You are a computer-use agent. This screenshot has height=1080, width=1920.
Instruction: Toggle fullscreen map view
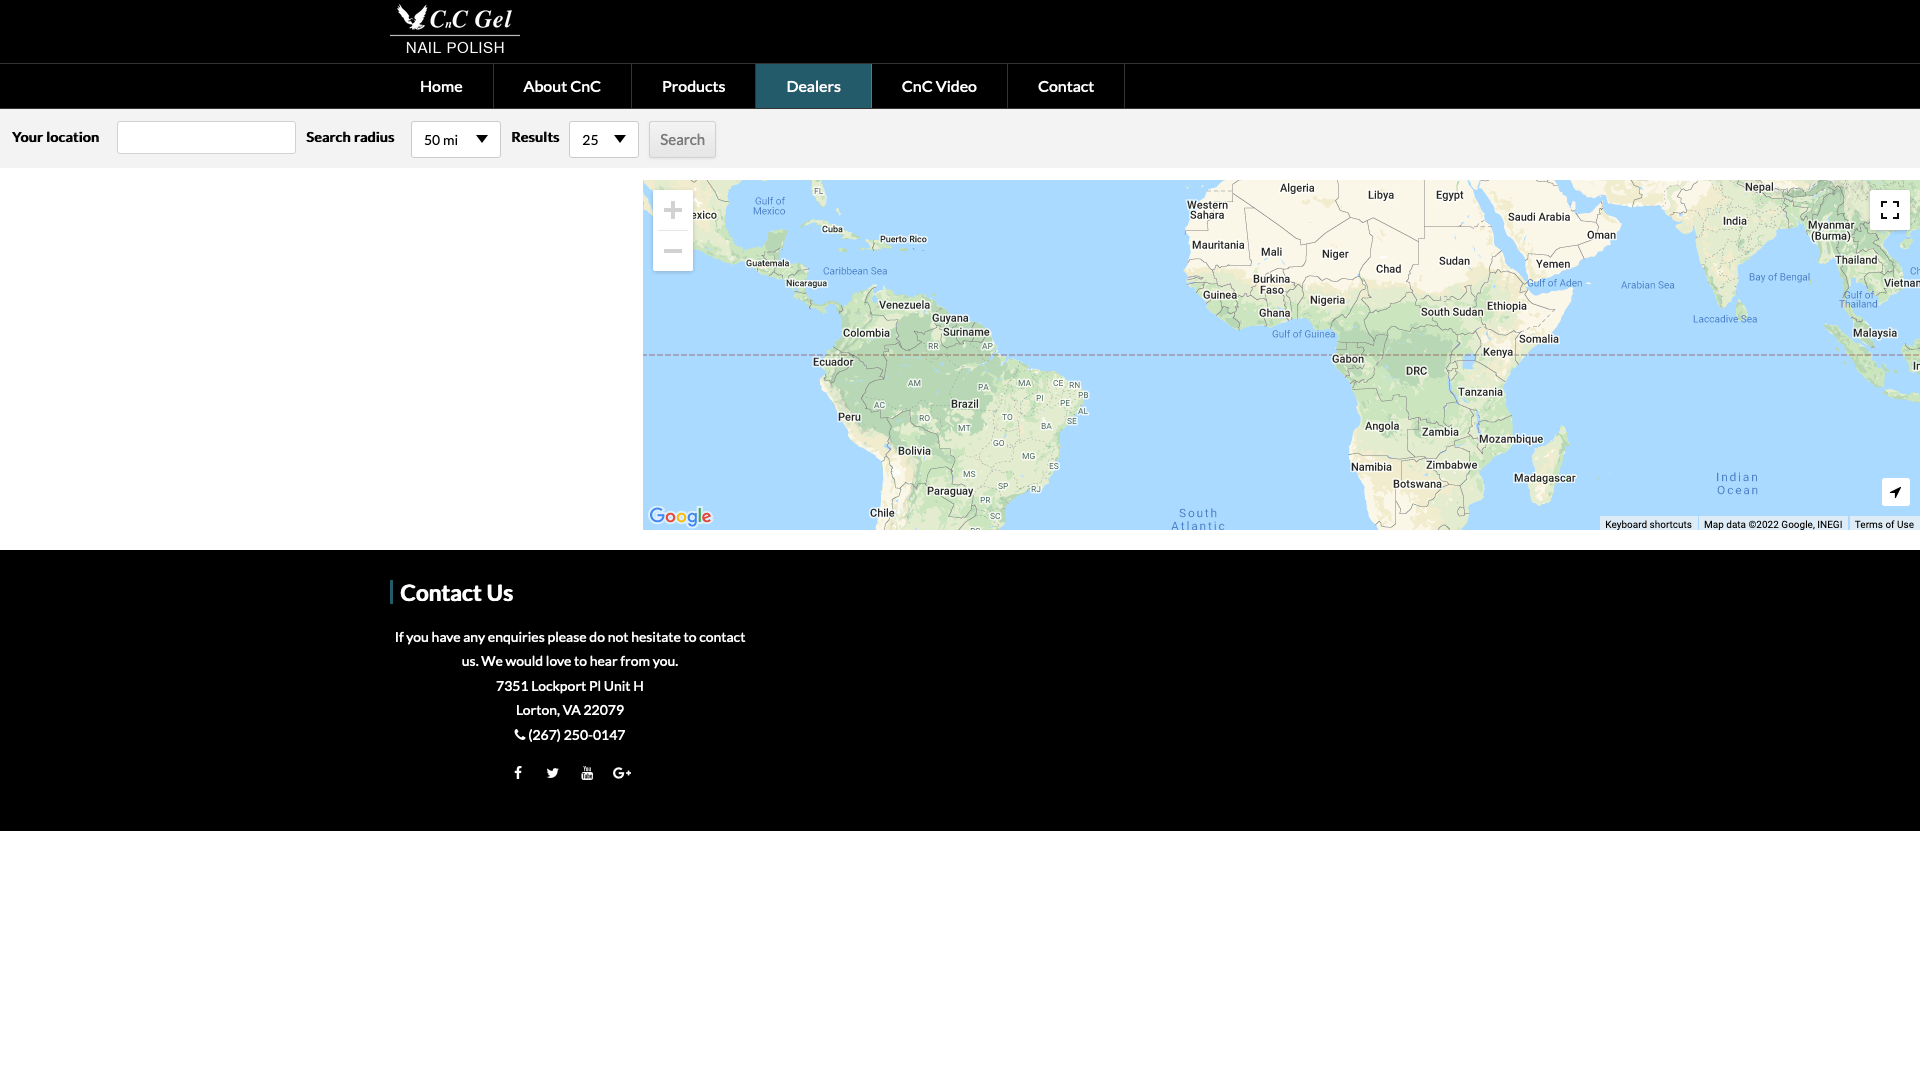click(x=1889, y=210)
